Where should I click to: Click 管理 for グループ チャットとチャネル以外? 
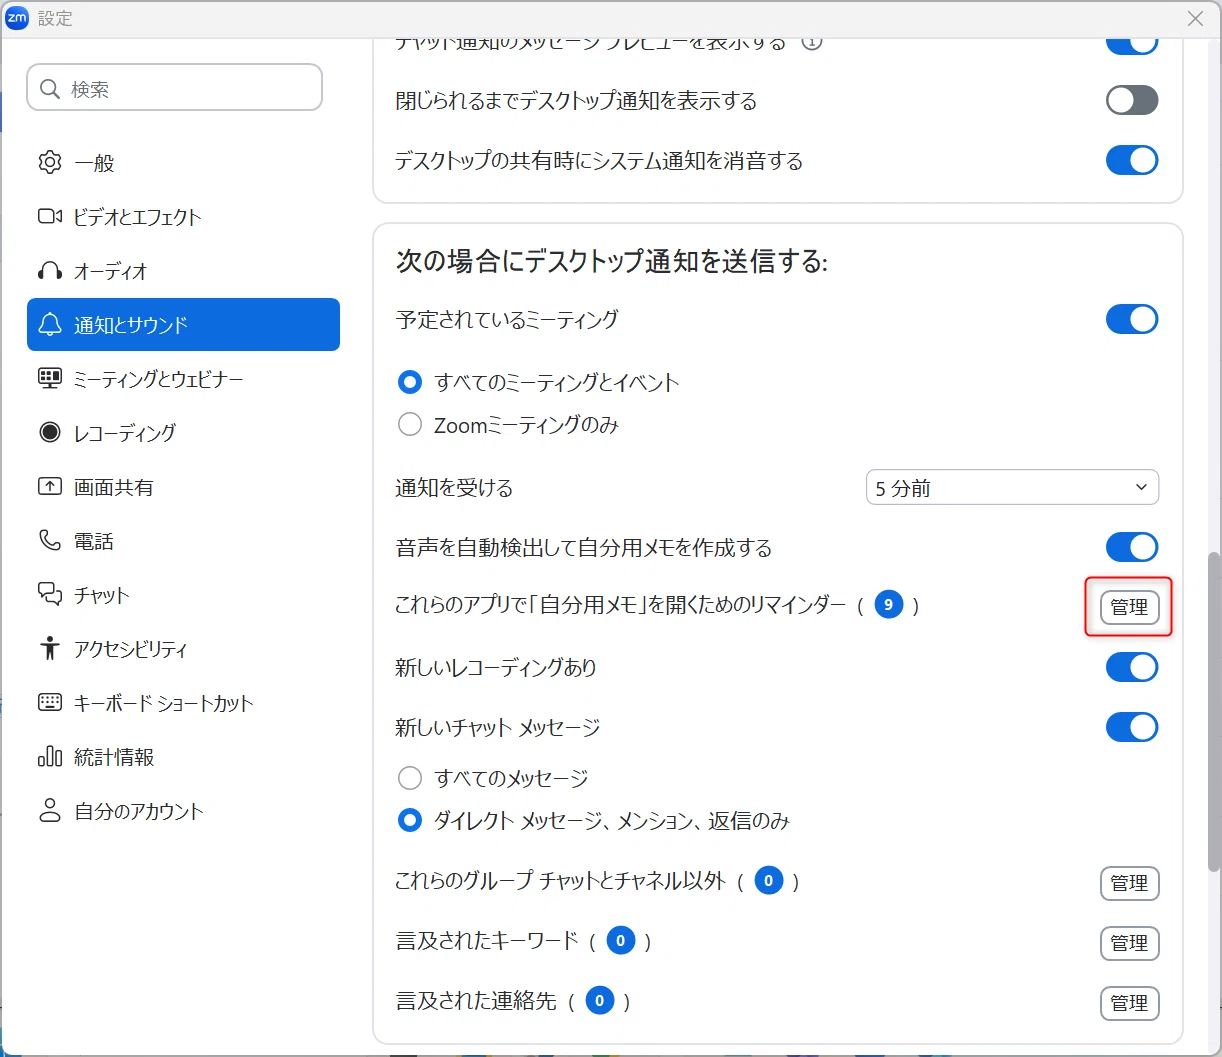1130,883
